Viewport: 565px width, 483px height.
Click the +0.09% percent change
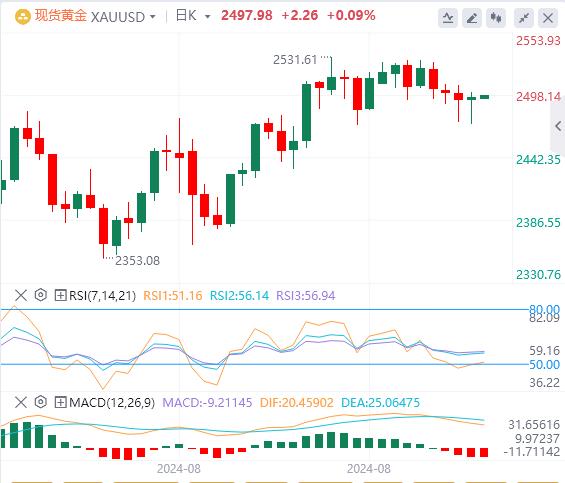tap(351, 15)
